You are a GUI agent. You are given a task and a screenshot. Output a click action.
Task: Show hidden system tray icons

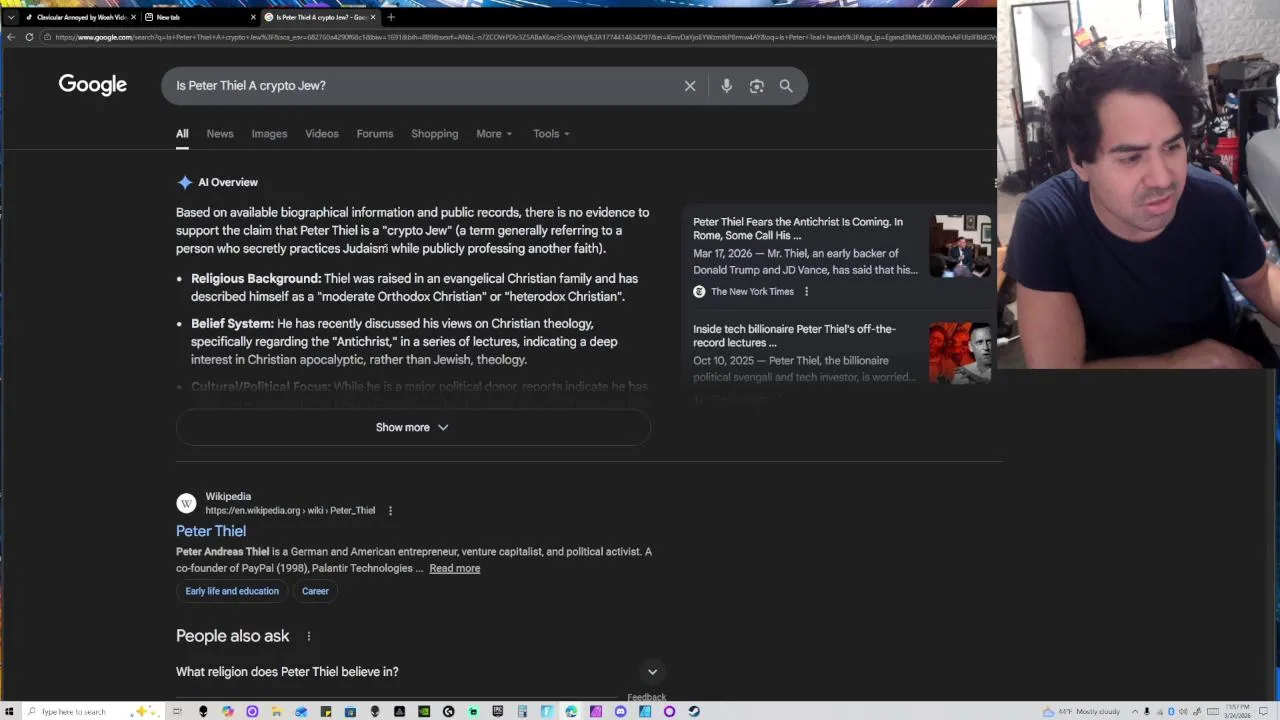[1135, 711]
